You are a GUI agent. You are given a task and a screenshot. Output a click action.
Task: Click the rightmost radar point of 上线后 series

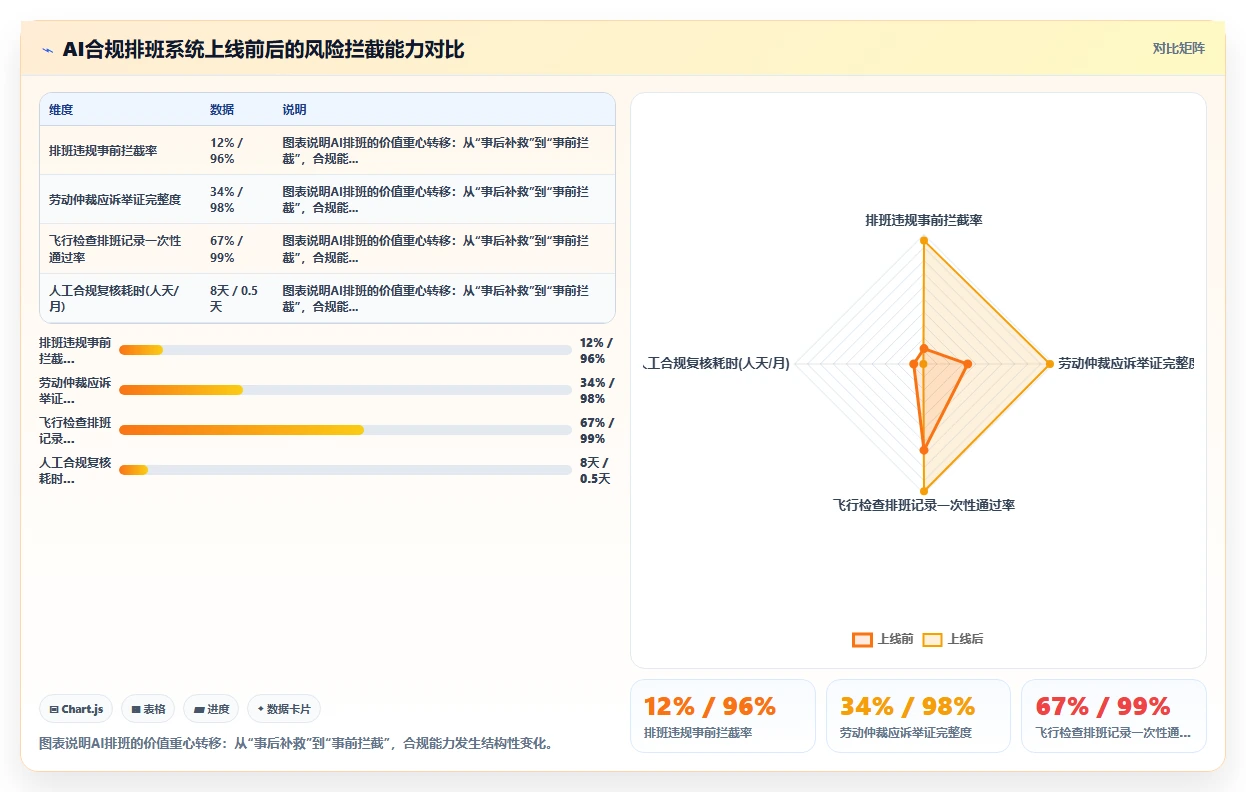(x=1049, y=363)
